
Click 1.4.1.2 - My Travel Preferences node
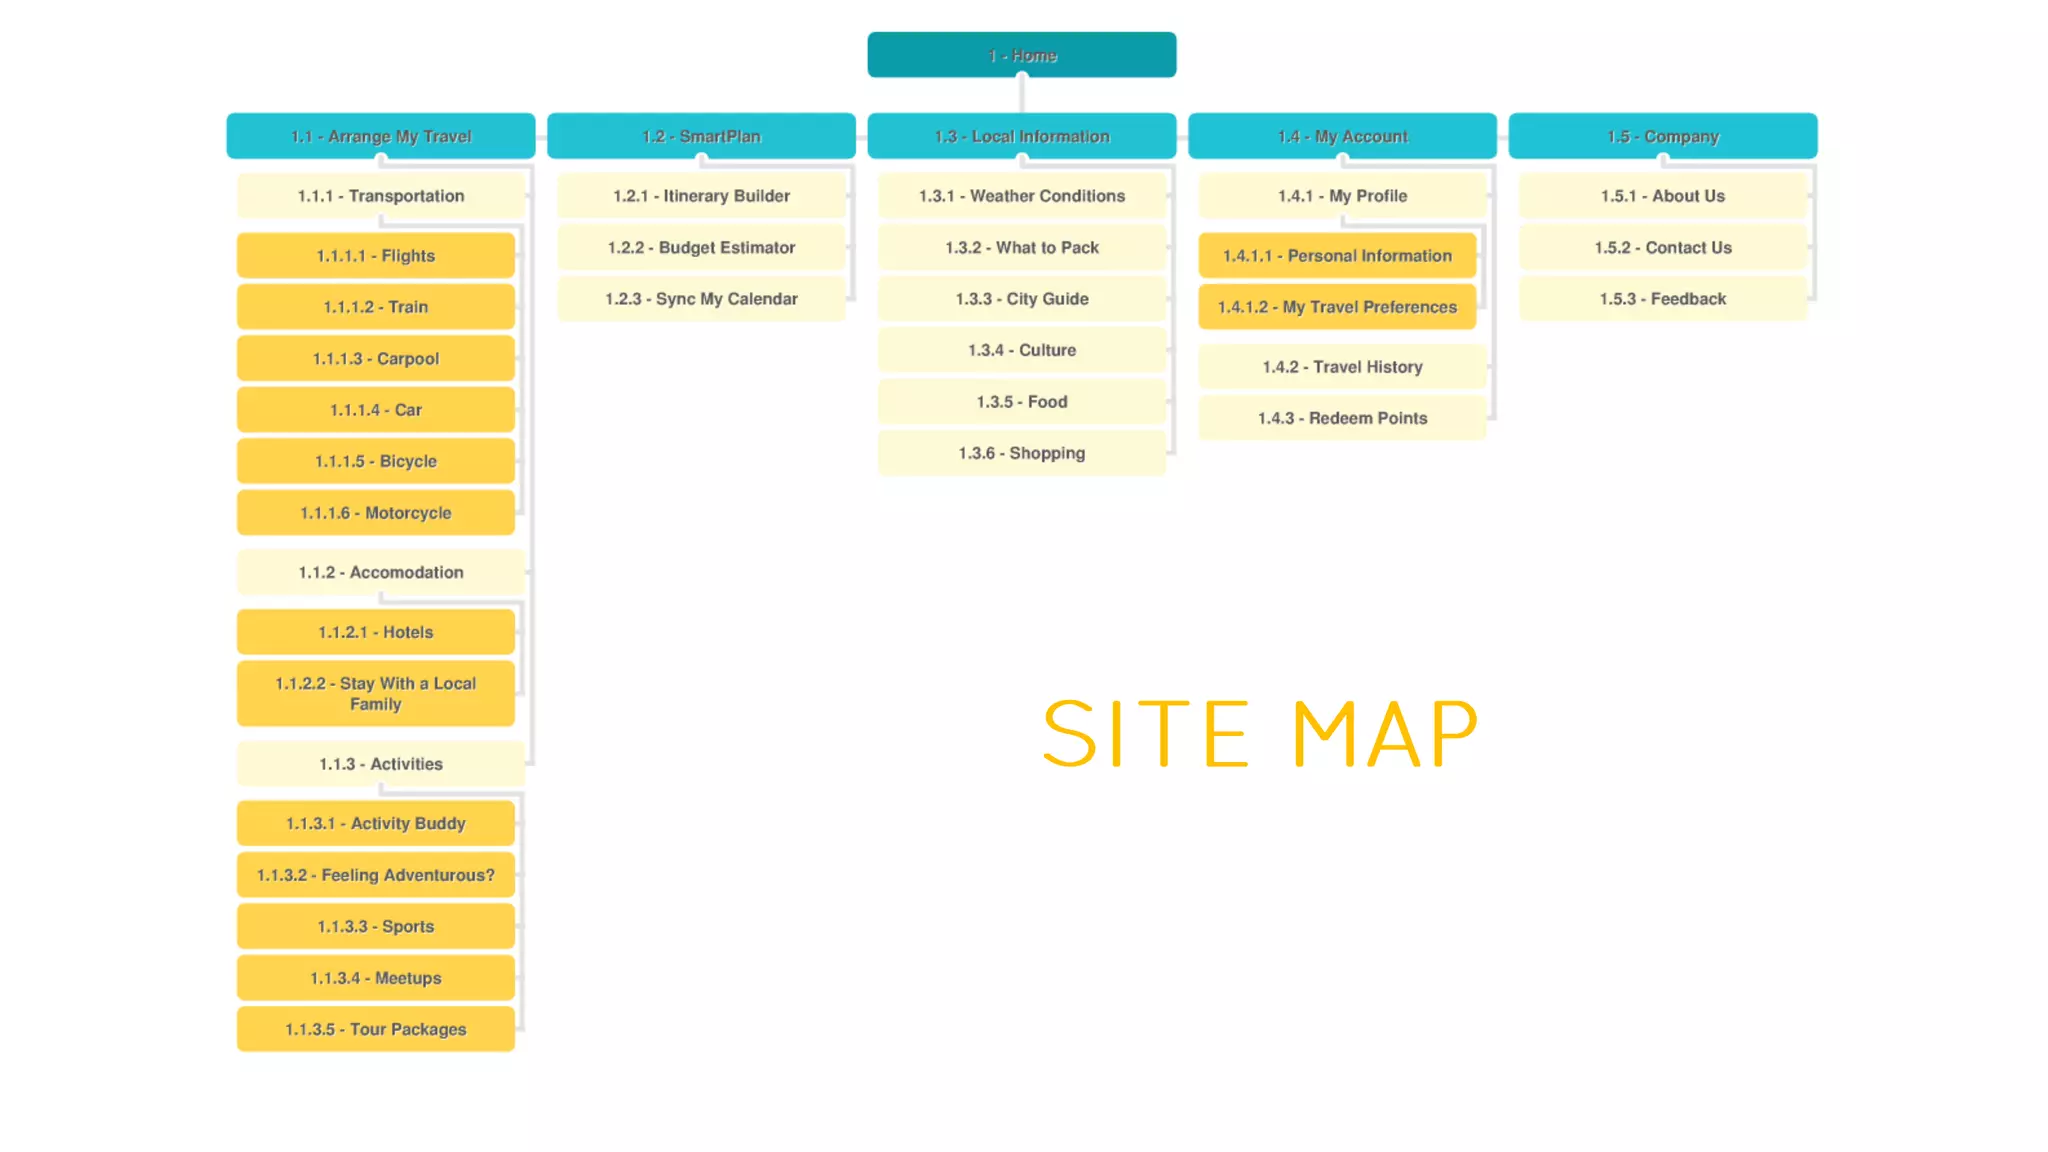[1337, 307]
